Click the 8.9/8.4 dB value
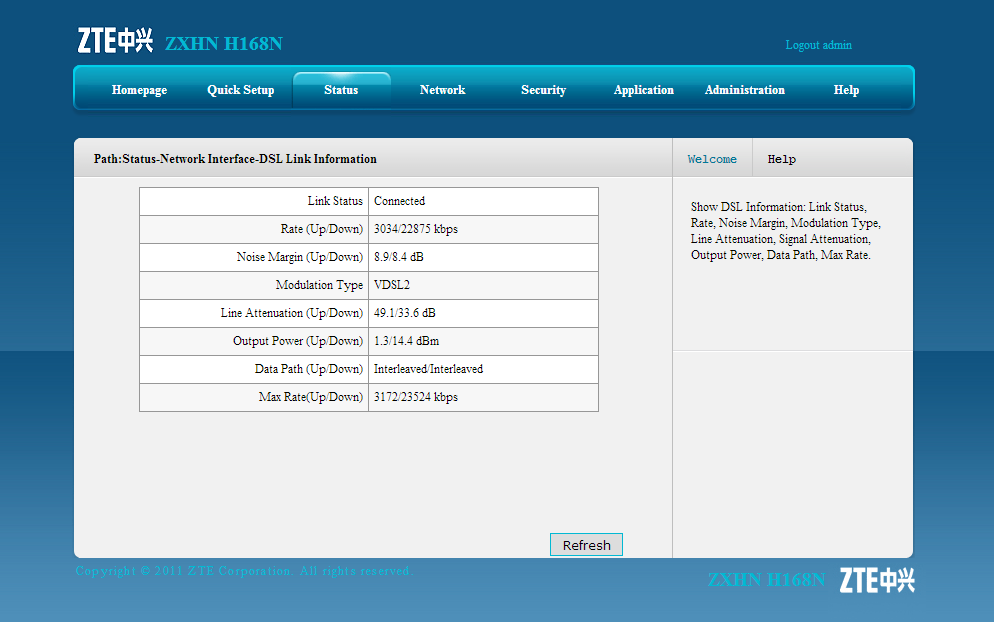Viewport: 994px width, 622px height. click(x=399, y=257)
